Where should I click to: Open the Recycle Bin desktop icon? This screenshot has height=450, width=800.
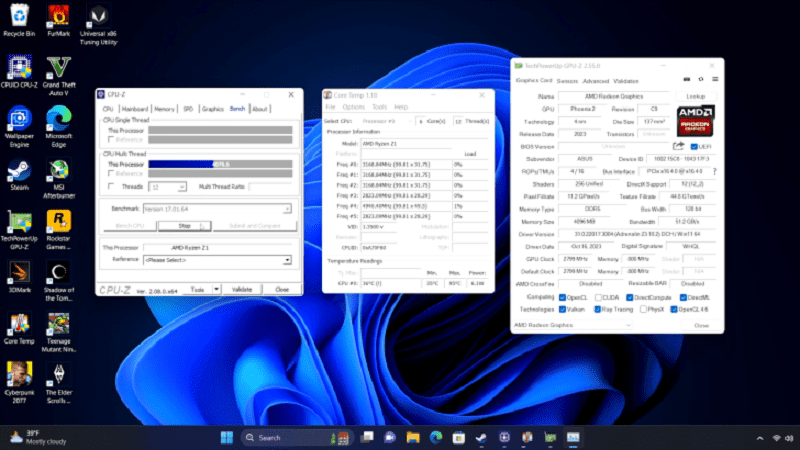coord(19,20)
